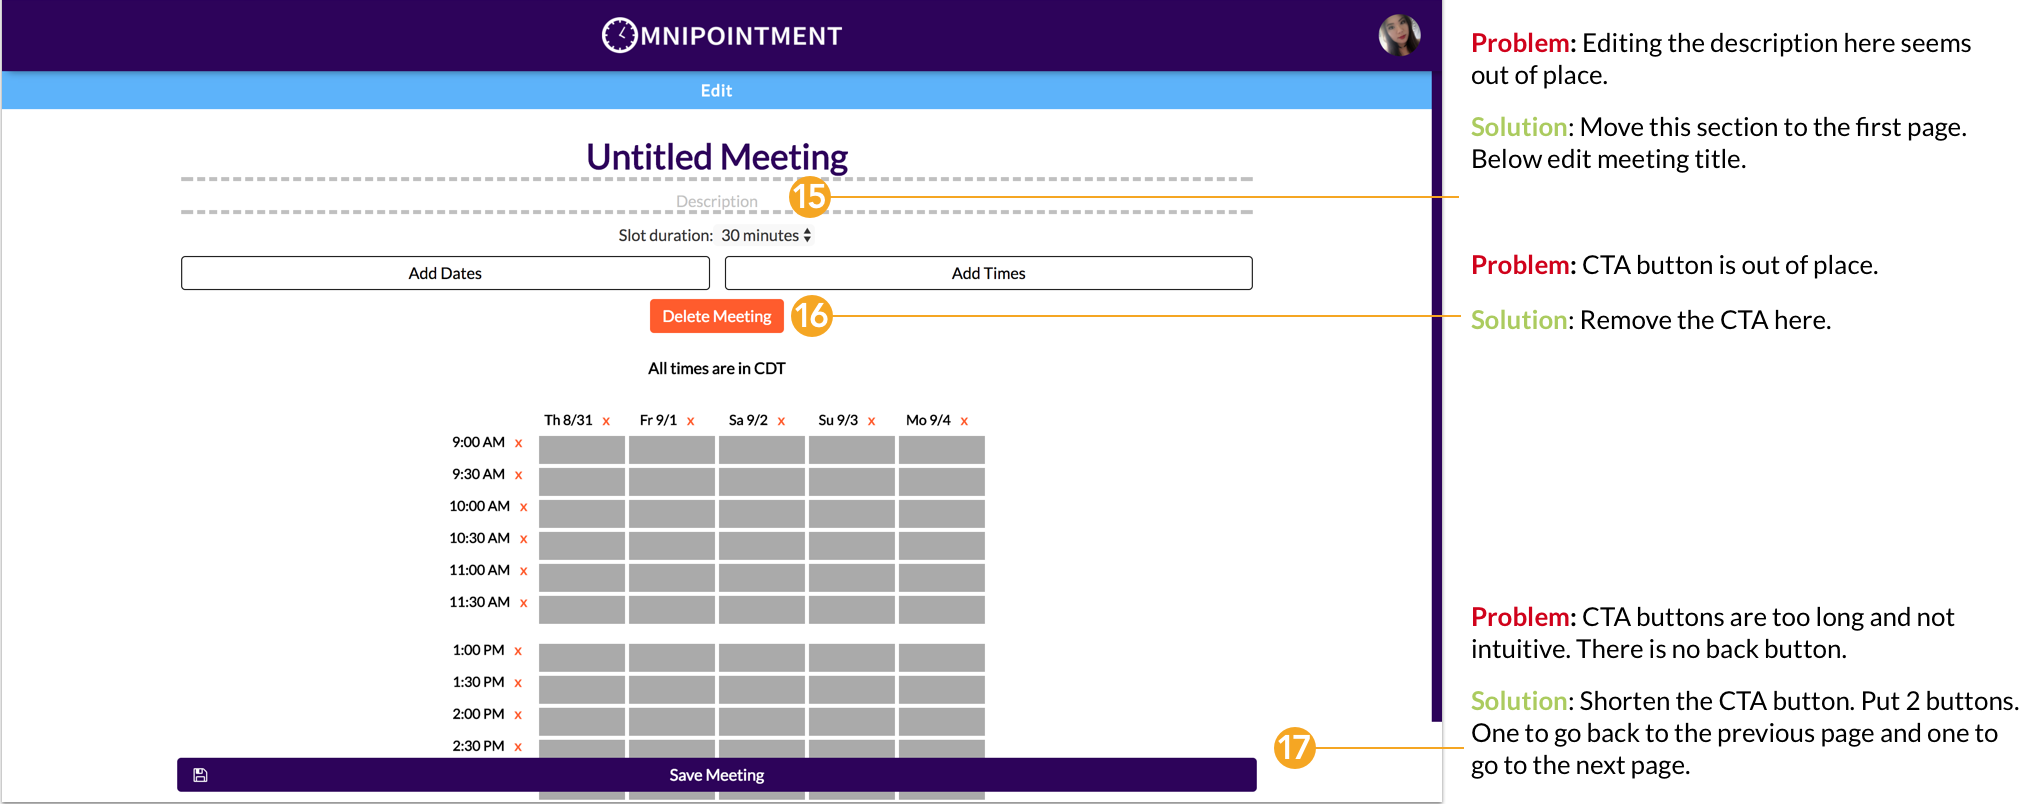Select the 'All times are in CDT' text
2040x804 pixels.
pos(716,368)
